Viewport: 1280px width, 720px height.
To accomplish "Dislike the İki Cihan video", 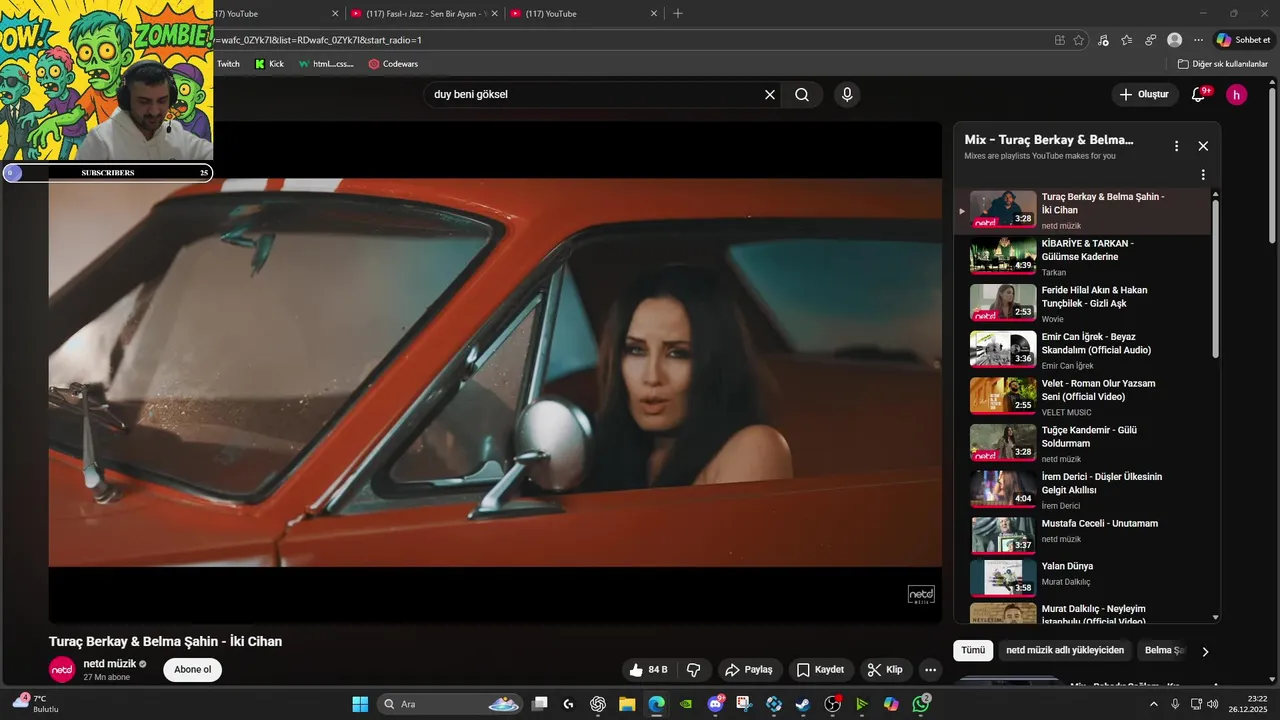I will click(694, 670).
